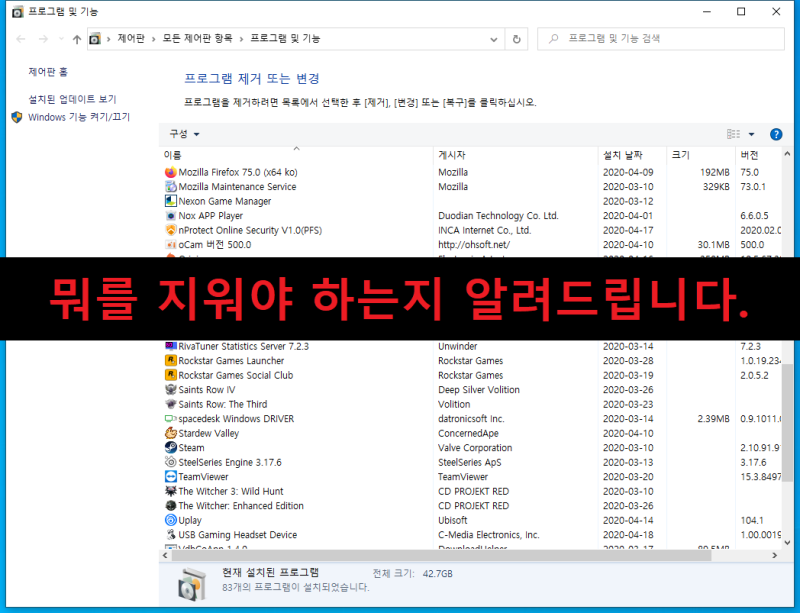800x613 pixels.
Task: Expand the view options dropdown arrow
Action: (751, 134)
